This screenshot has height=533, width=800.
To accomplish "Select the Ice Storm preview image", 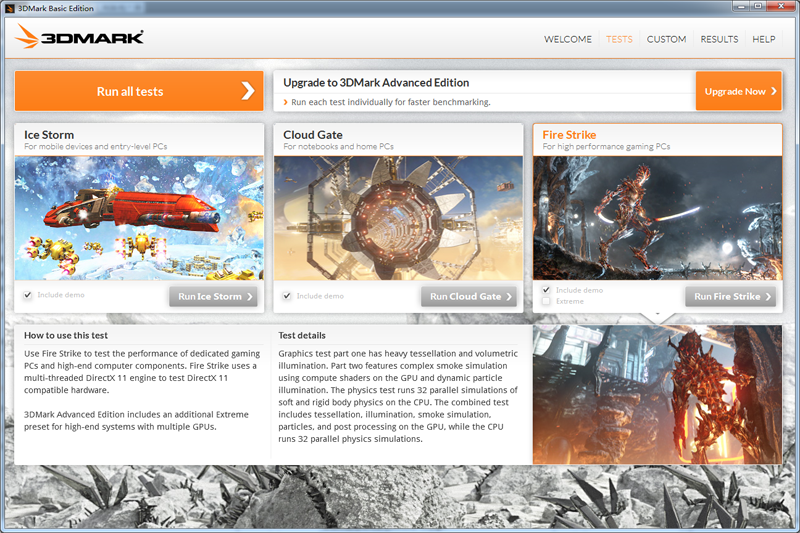I will point(139,218).
